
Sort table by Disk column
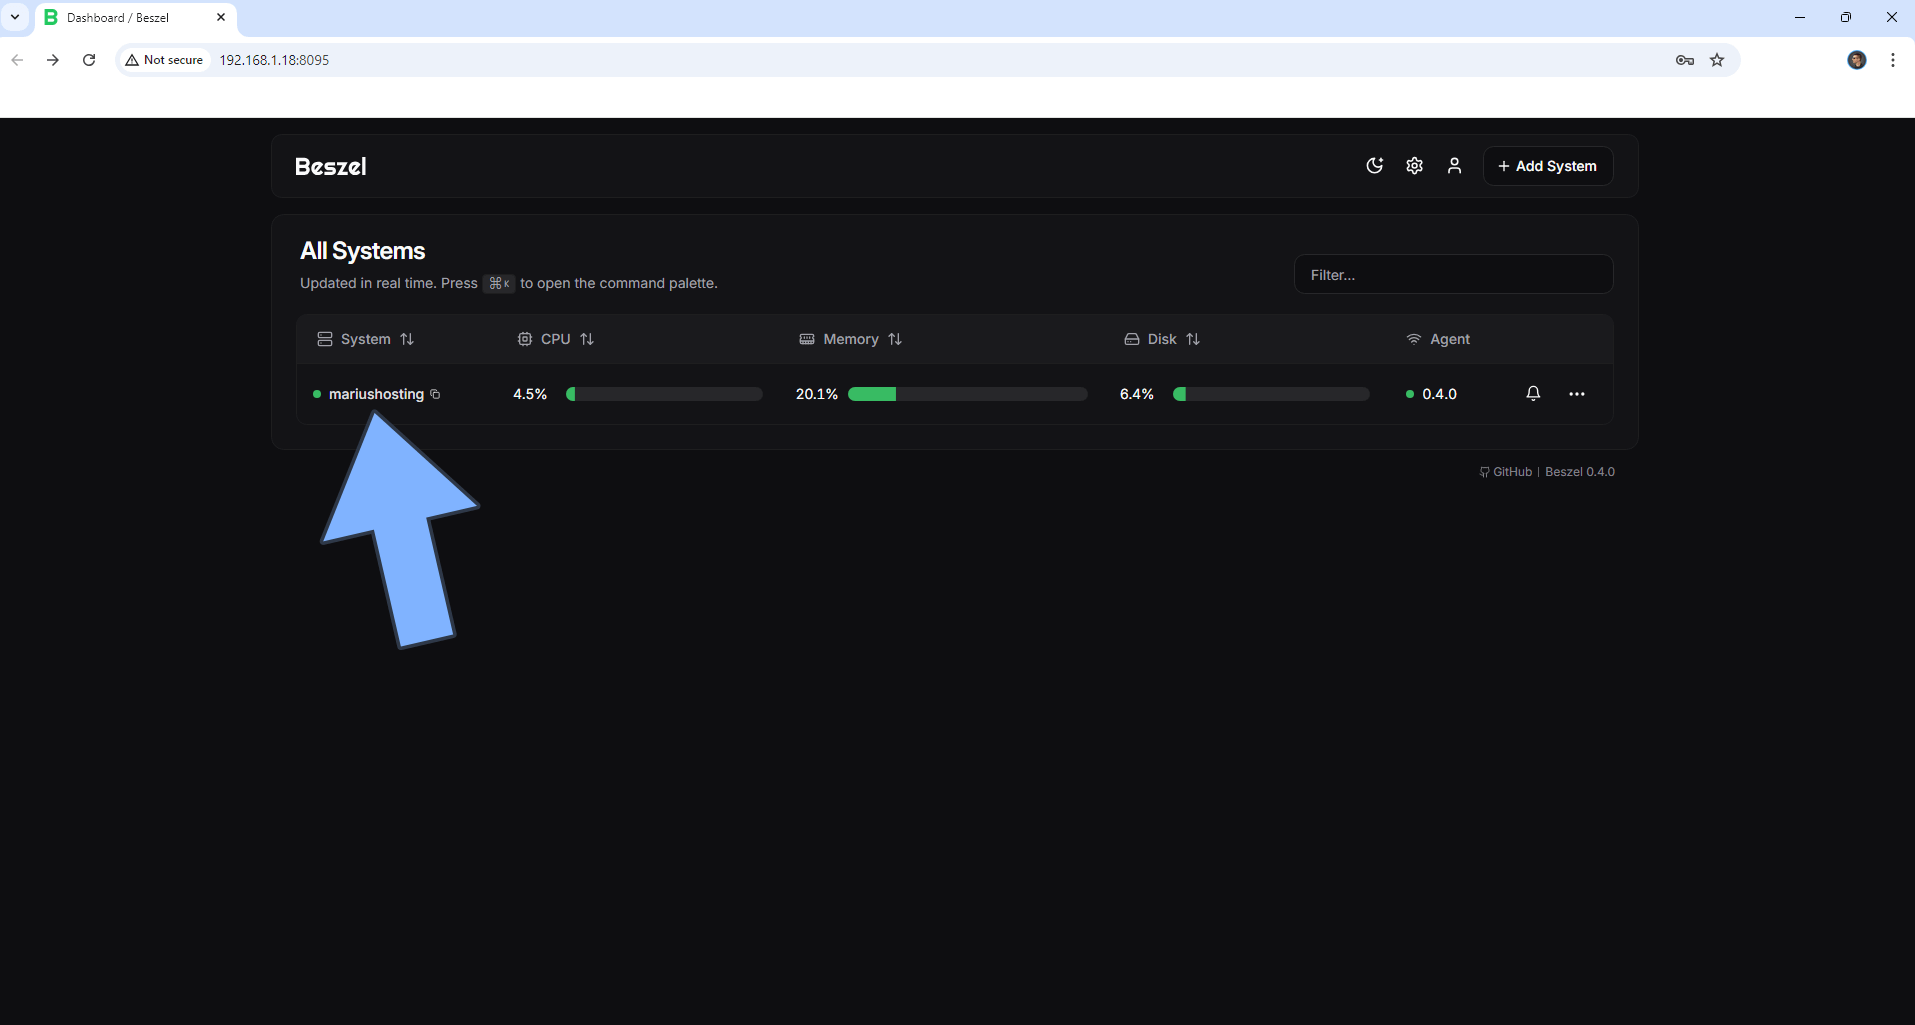tap(1162, 339)
